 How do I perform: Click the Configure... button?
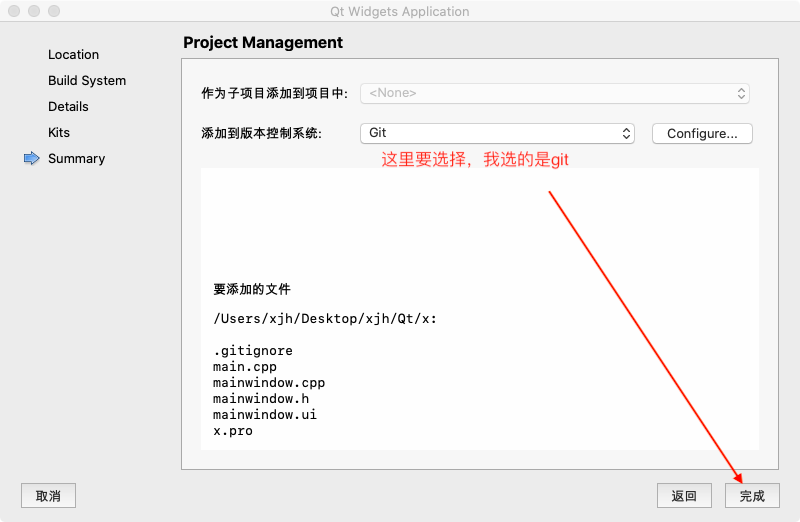point(702,133)
